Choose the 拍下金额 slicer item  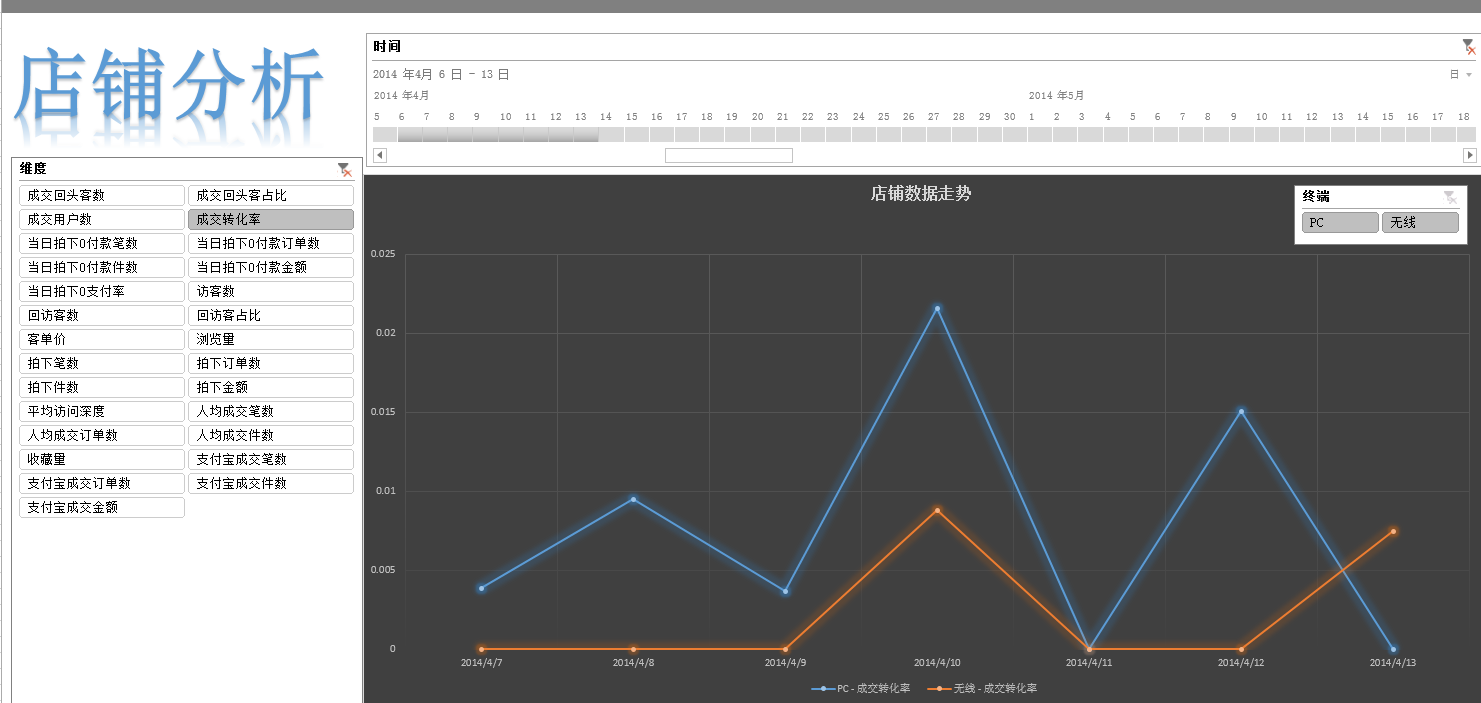pyautogui.click(x=271, y=388)
